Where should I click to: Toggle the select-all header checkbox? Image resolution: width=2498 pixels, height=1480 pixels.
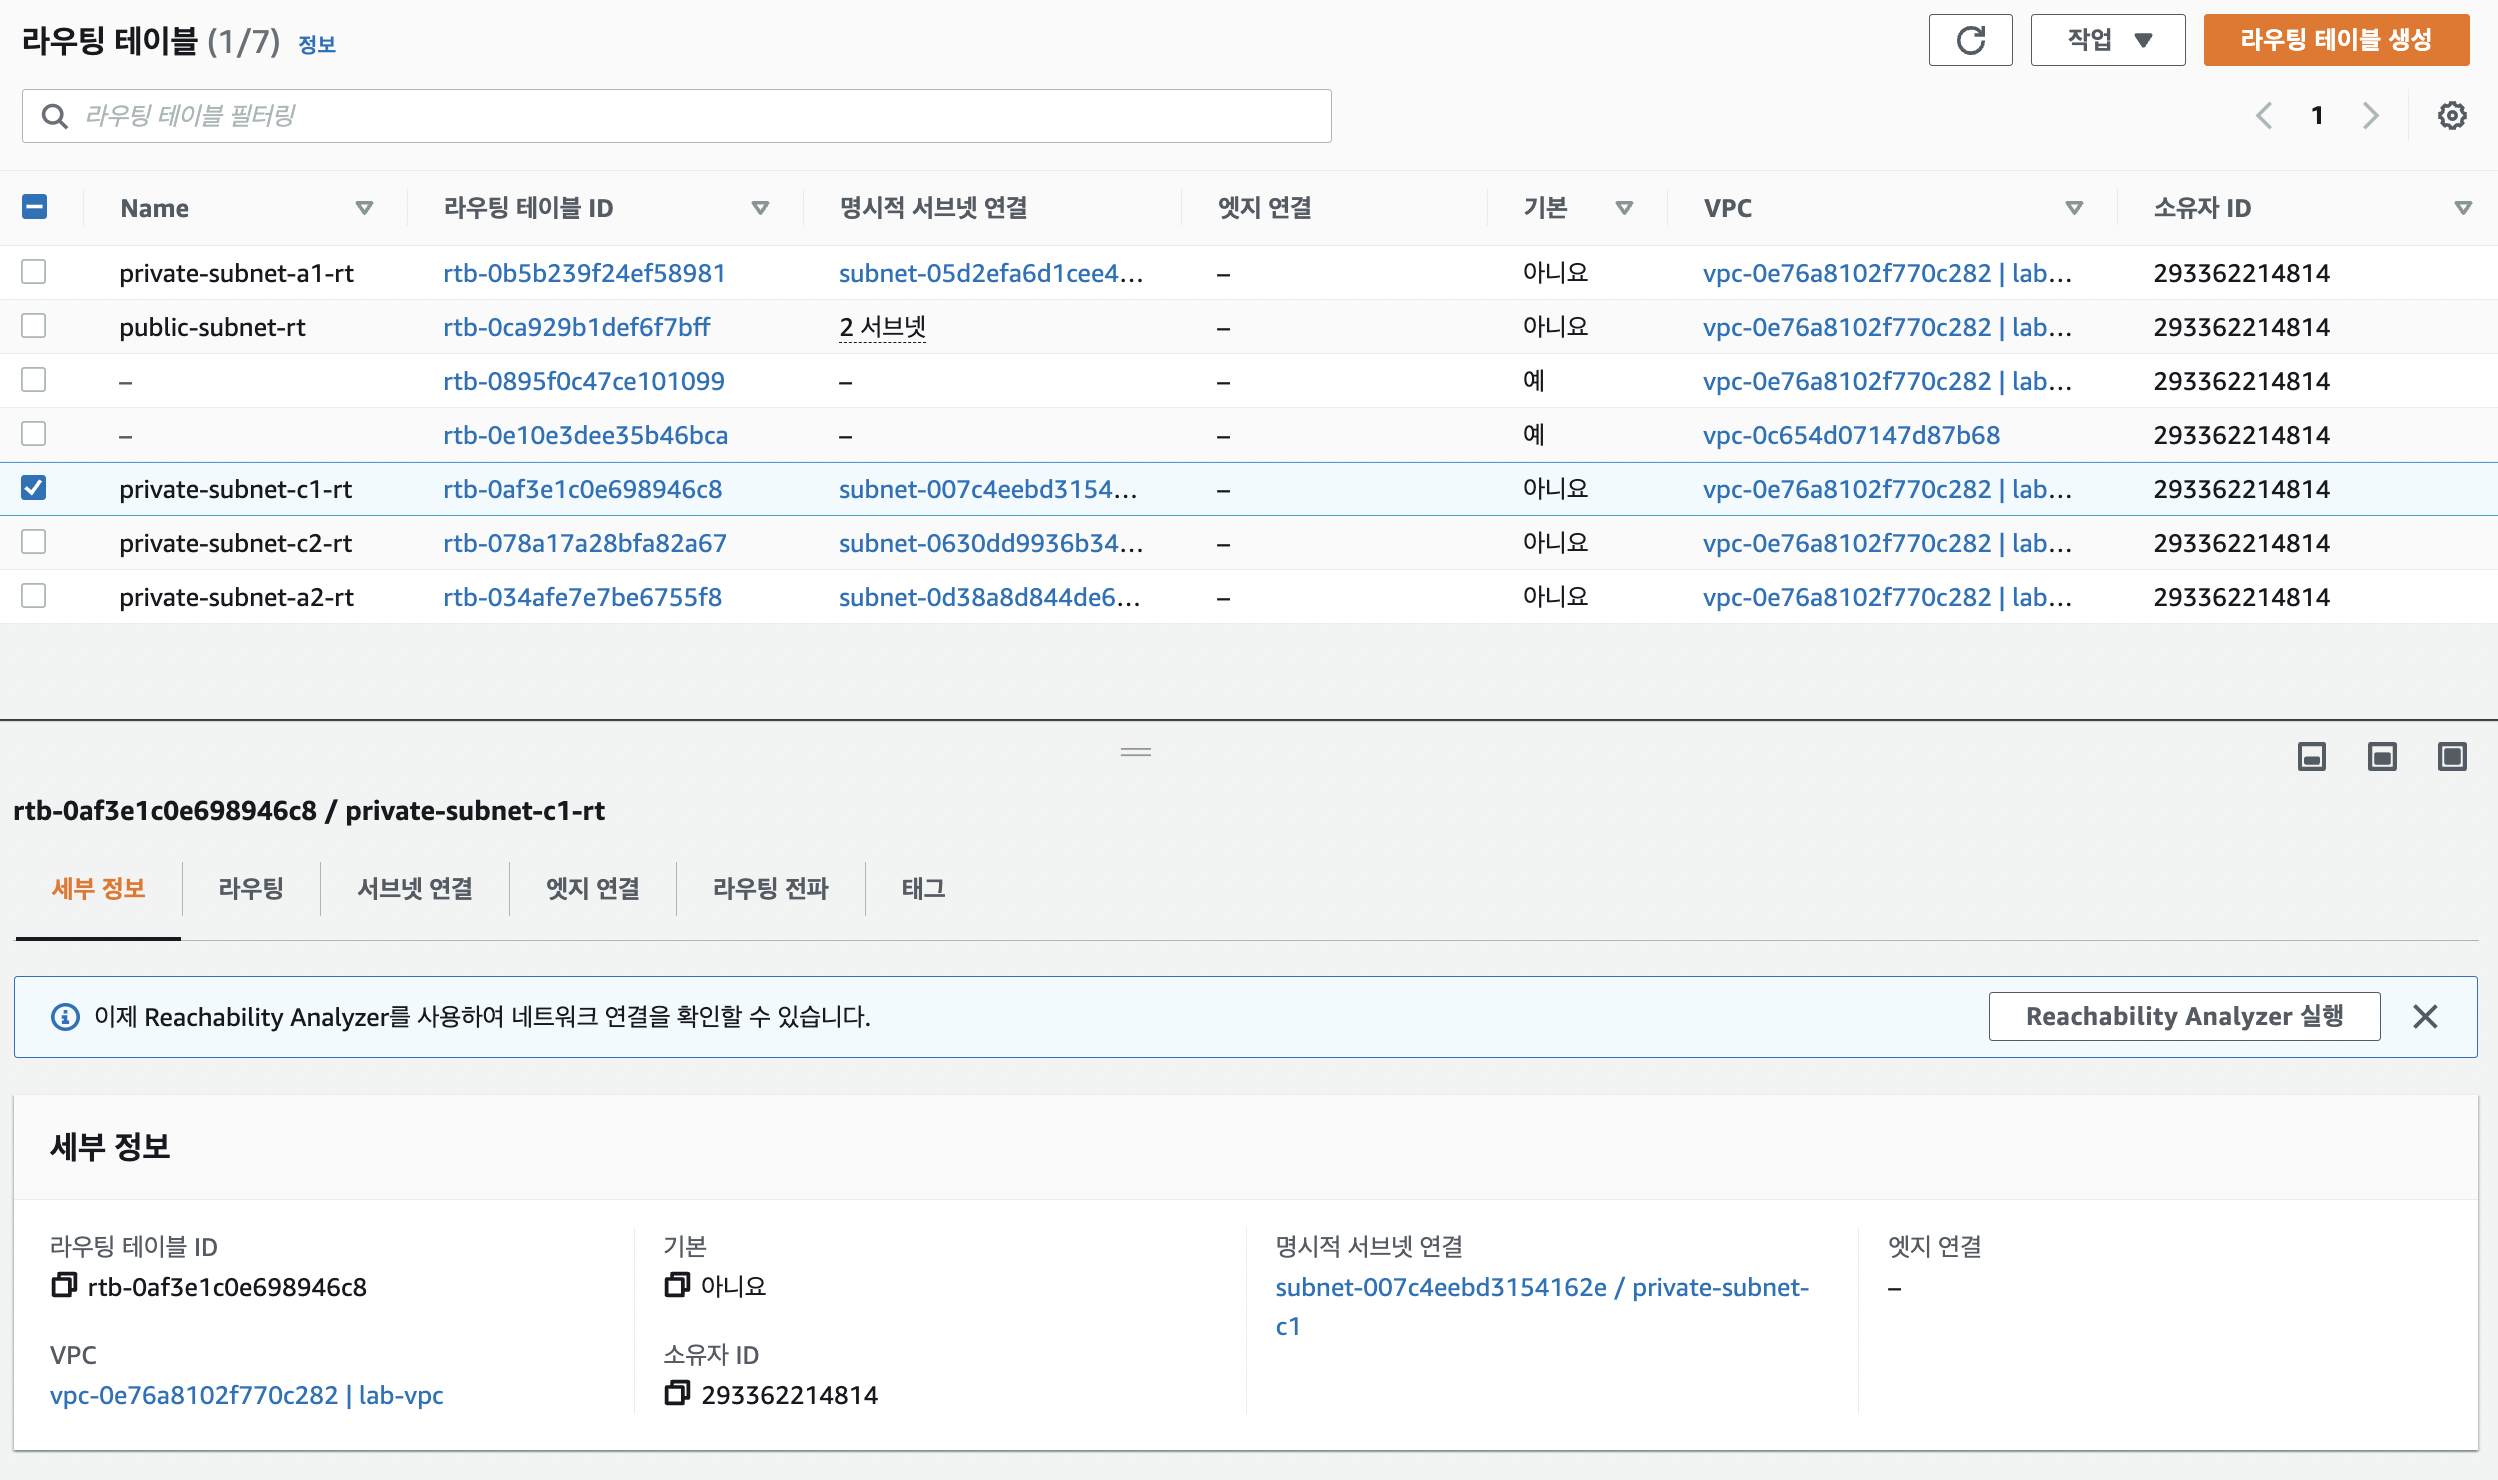[34, 207]
